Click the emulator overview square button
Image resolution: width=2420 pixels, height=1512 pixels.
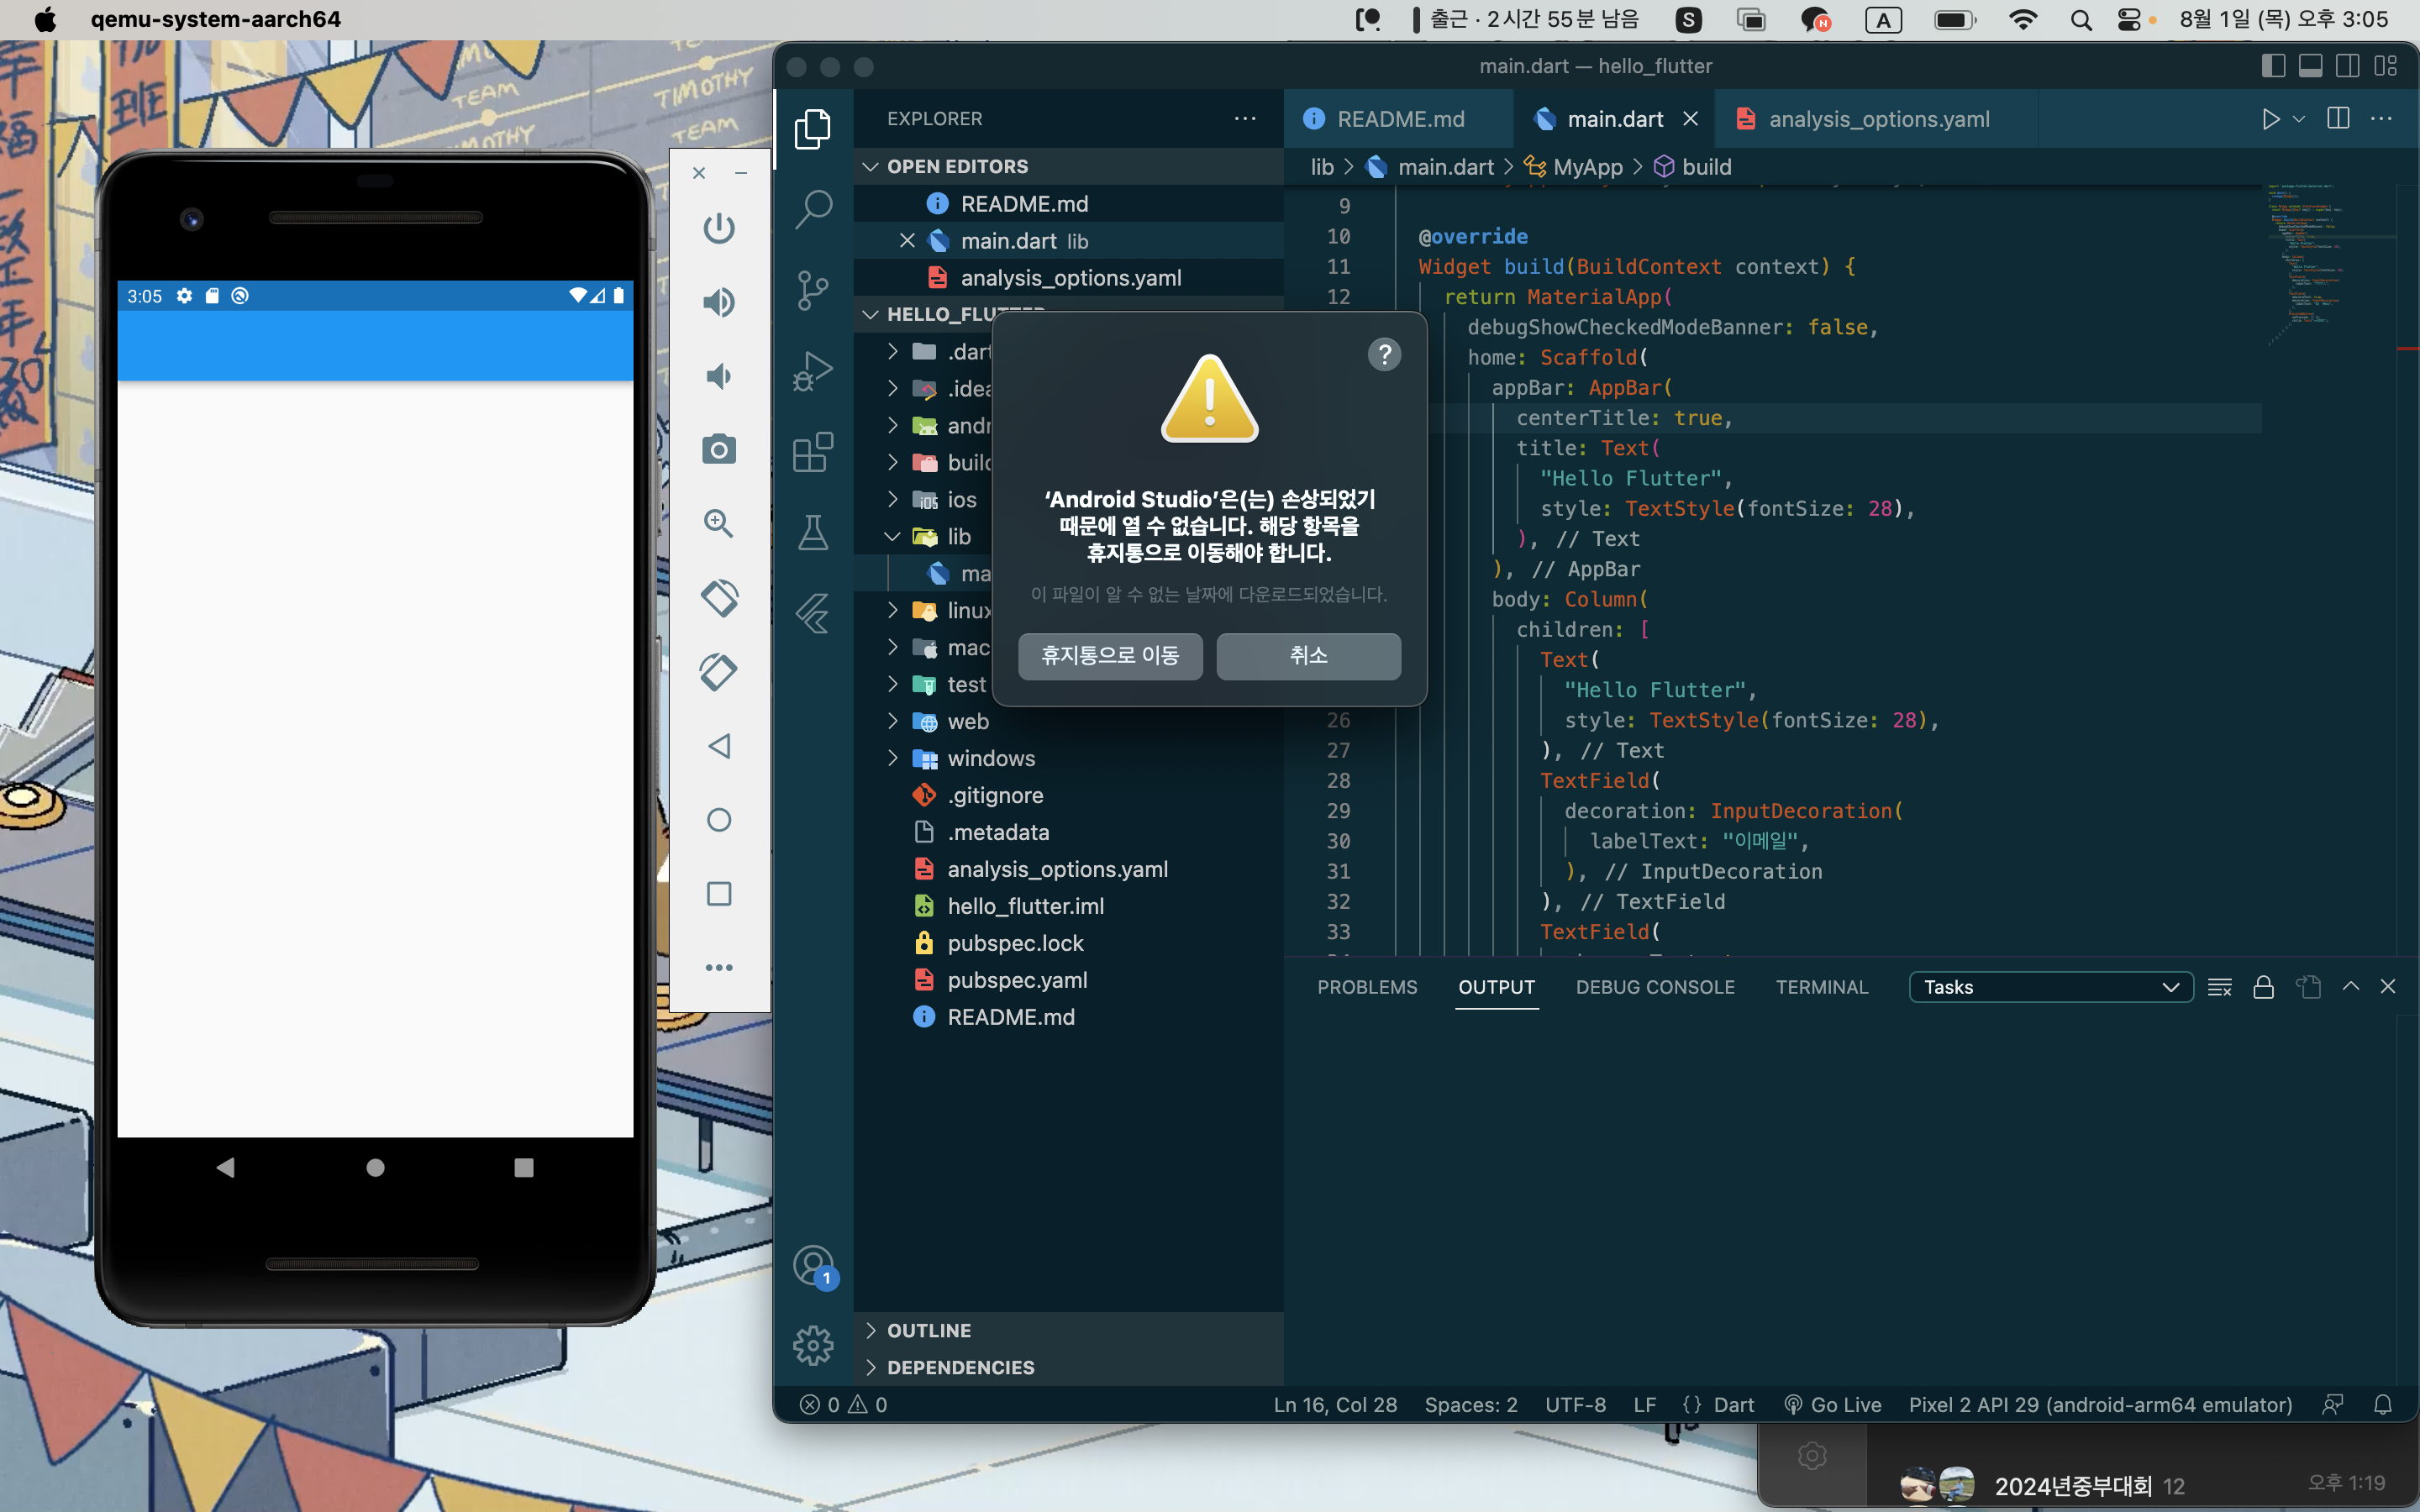click(719, 894)
